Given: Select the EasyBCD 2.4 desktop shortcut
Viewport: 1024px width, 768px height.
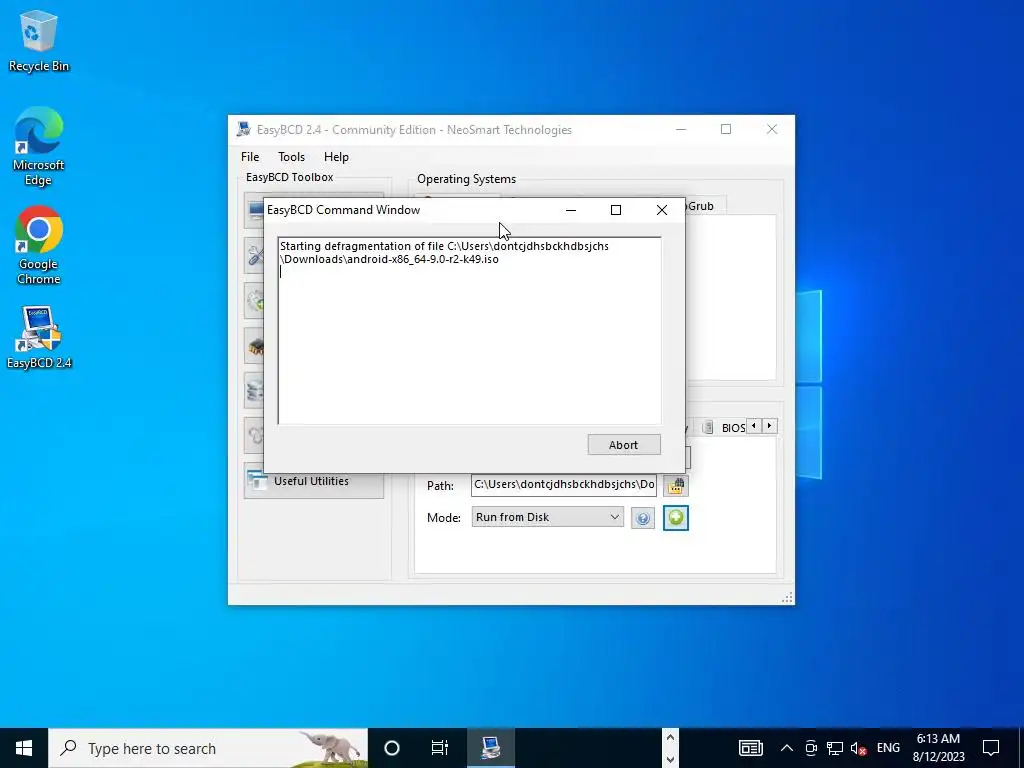Looking at the screenshot, I should (39, 337).
